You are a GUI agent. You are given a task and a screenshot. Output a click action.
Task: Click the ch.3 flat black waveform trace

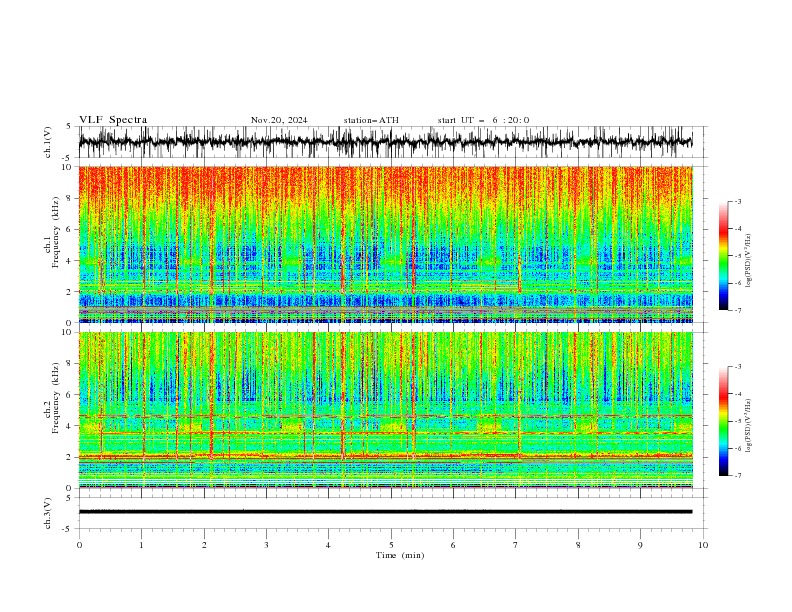(x=385, y=512)
